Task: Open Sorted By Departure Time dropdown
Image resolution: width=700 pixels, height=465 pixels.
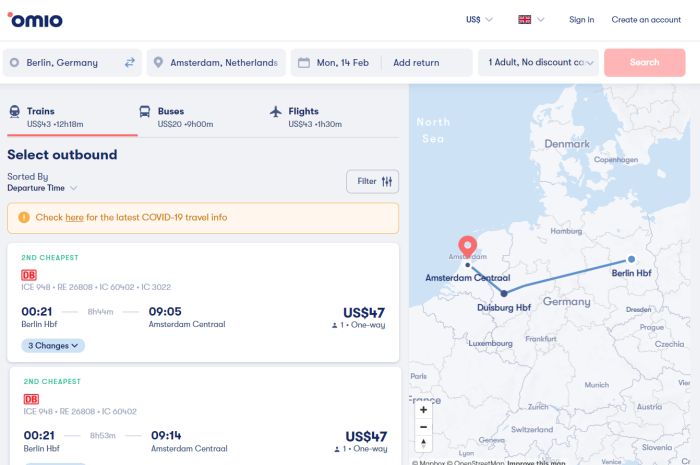Action: 42,188
